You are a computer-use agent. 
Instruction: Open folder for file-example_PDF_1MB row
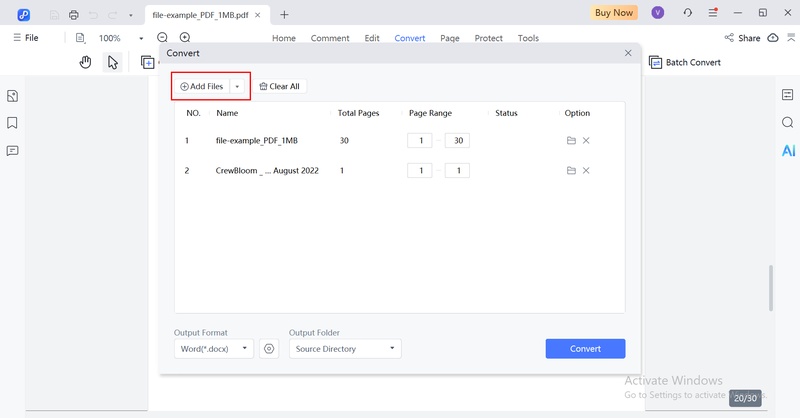571,140
